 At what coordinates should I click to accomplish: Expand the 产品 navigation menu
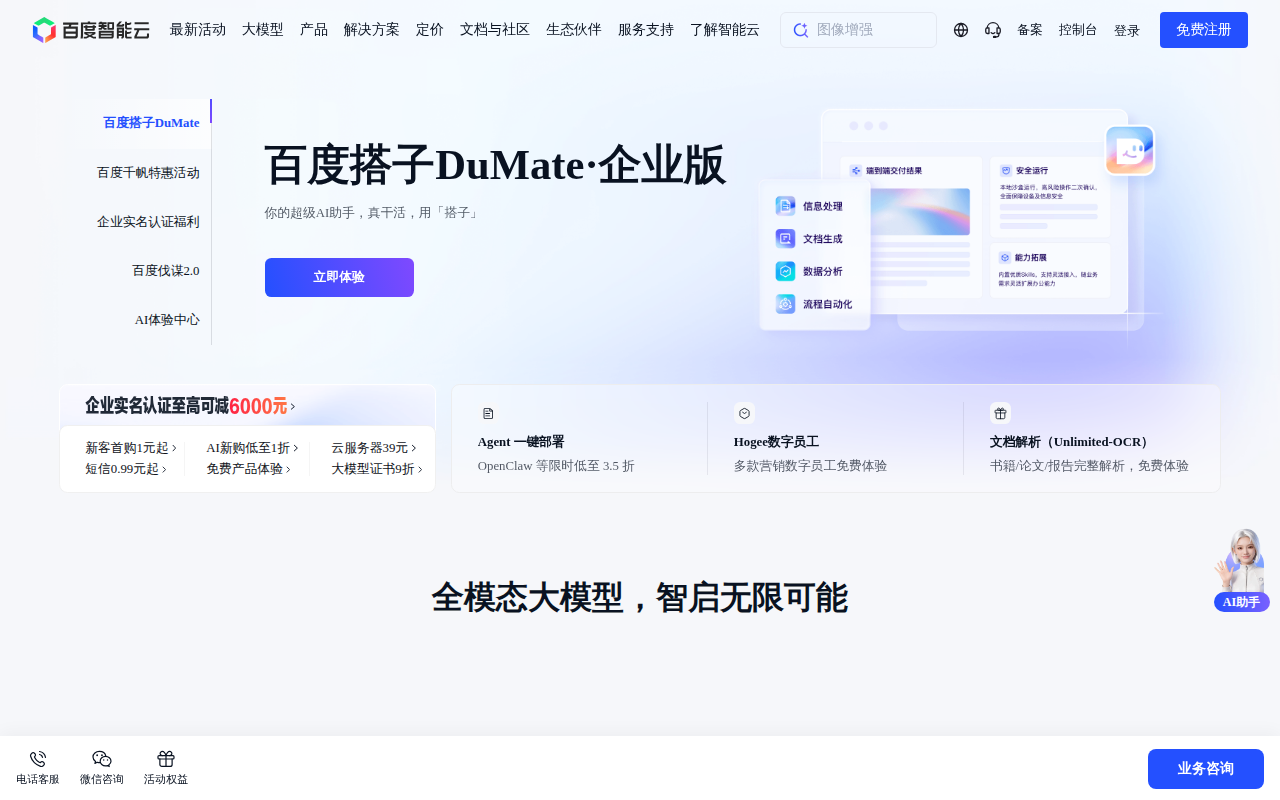[314, 30]
